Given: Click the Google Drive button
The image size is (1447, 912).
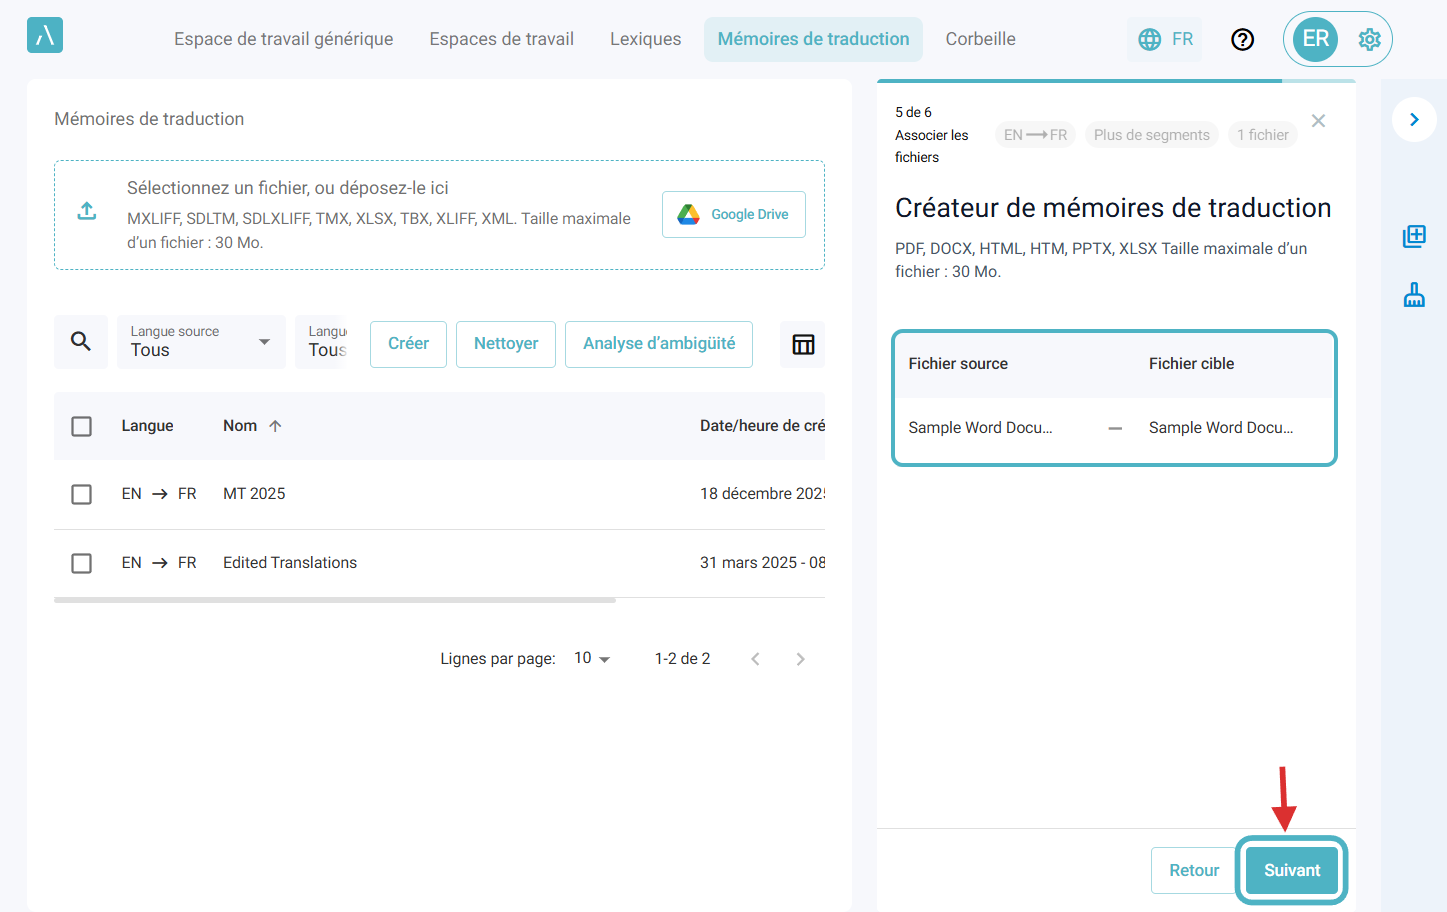Looking at the screenshot, I should click(733, 214).
